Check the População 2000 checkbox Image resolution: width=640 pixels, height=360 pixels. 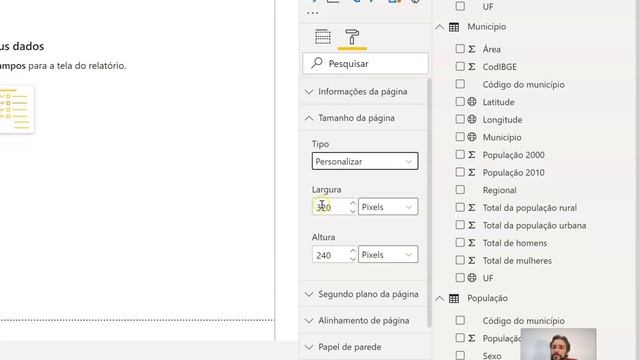coord(460,155)
